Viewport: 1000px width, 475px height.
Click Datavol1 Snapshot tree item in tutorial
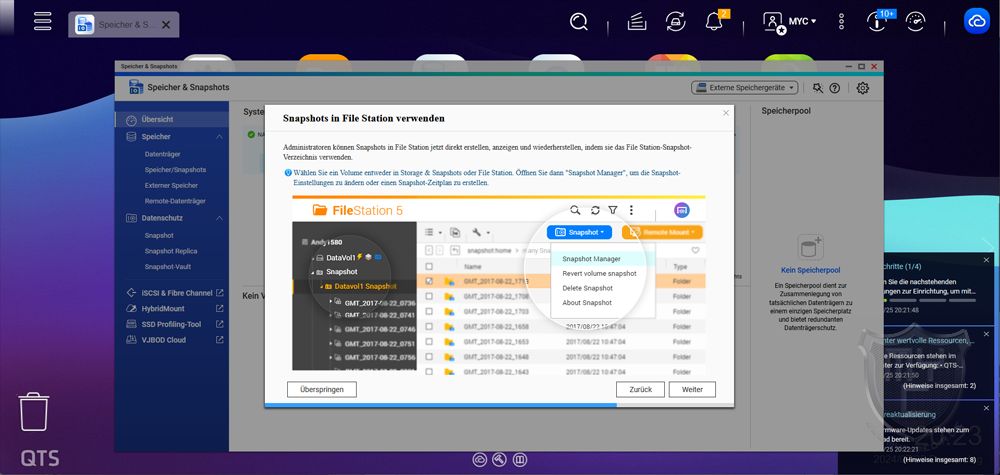pos(365,286)
